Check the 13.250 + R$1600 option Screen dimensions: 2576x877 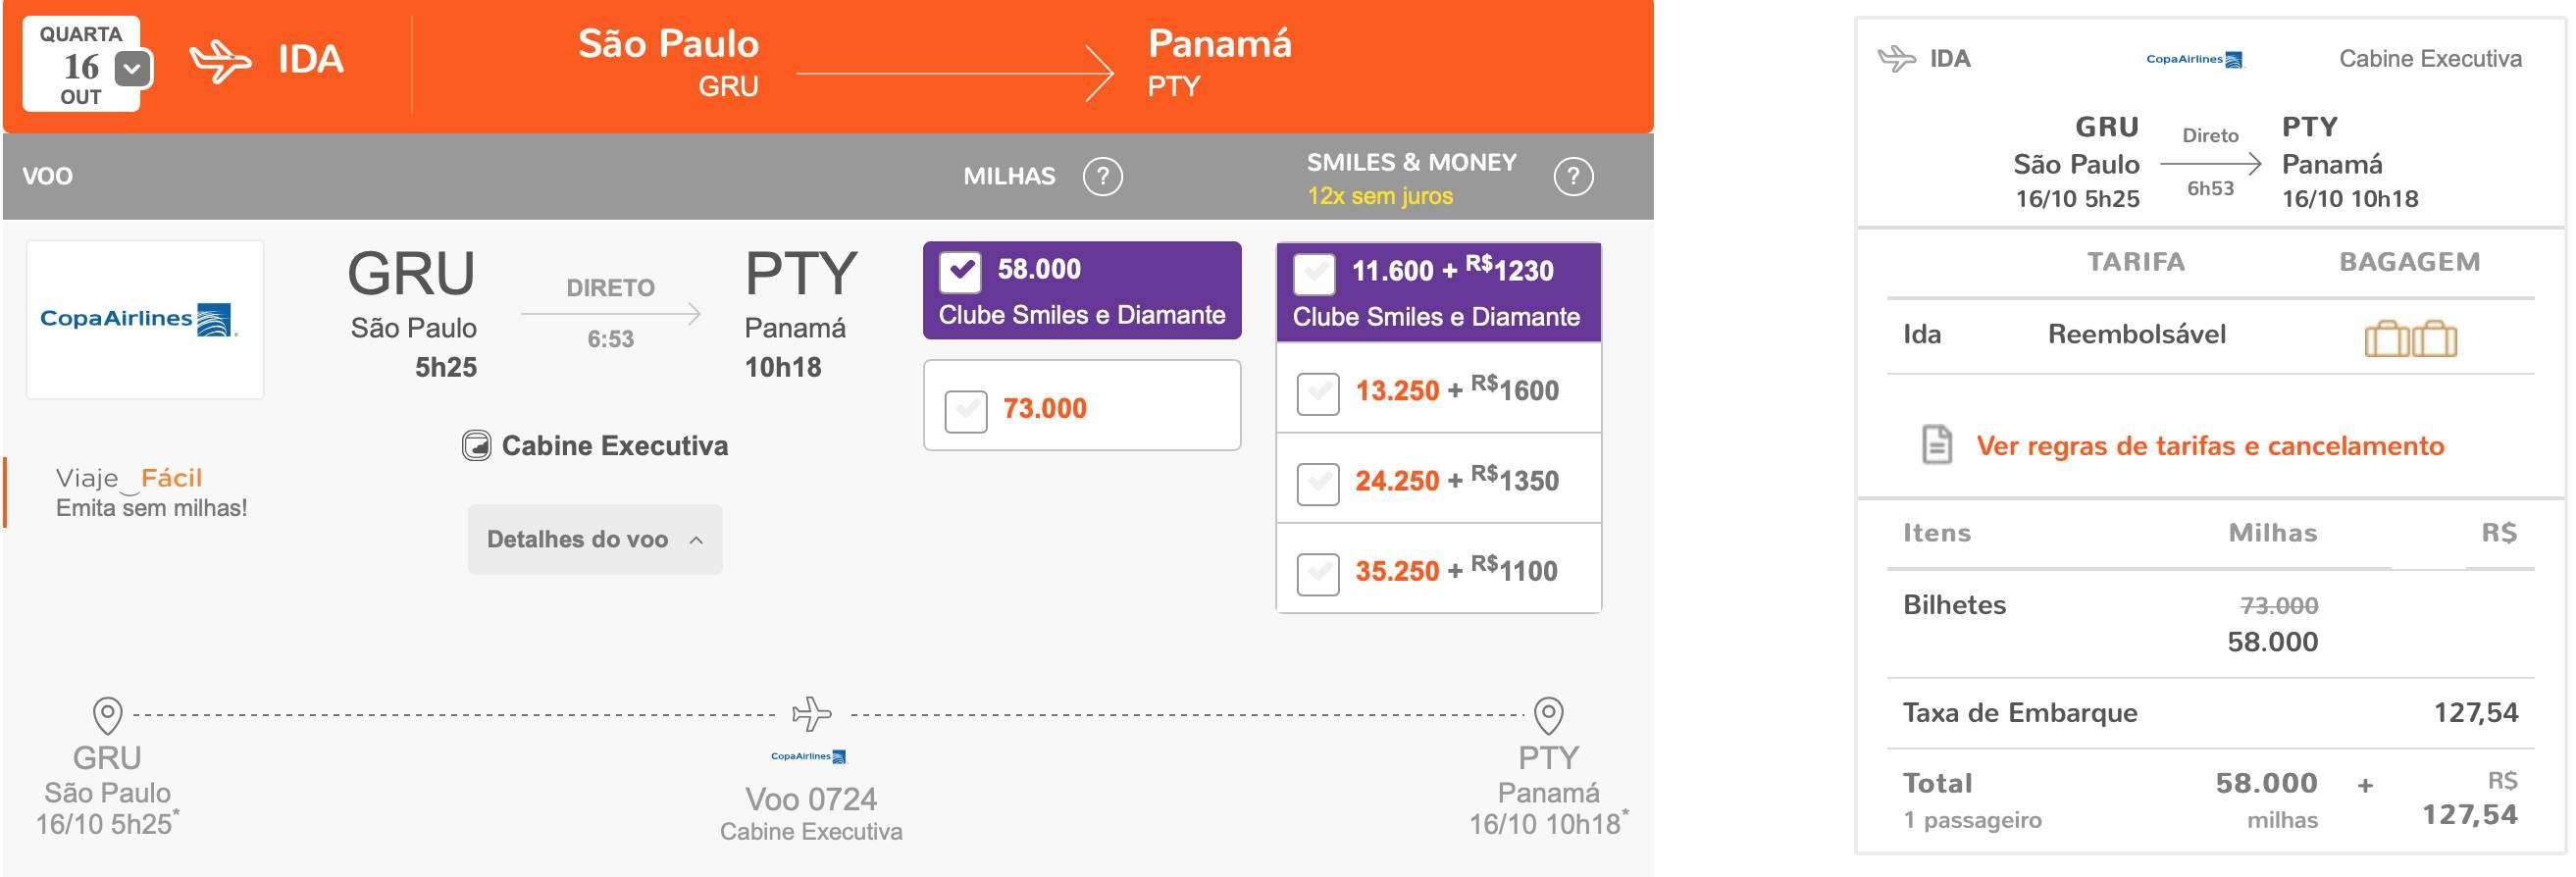1318,393
